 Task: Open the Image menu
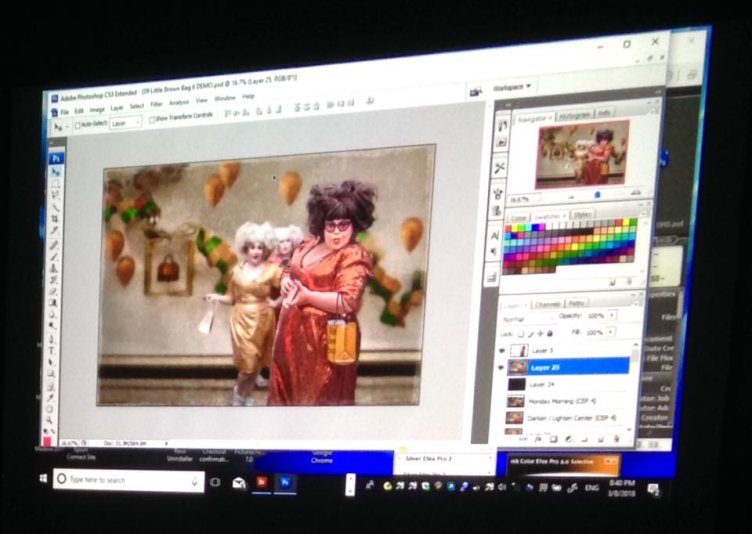tap(96, 109)
